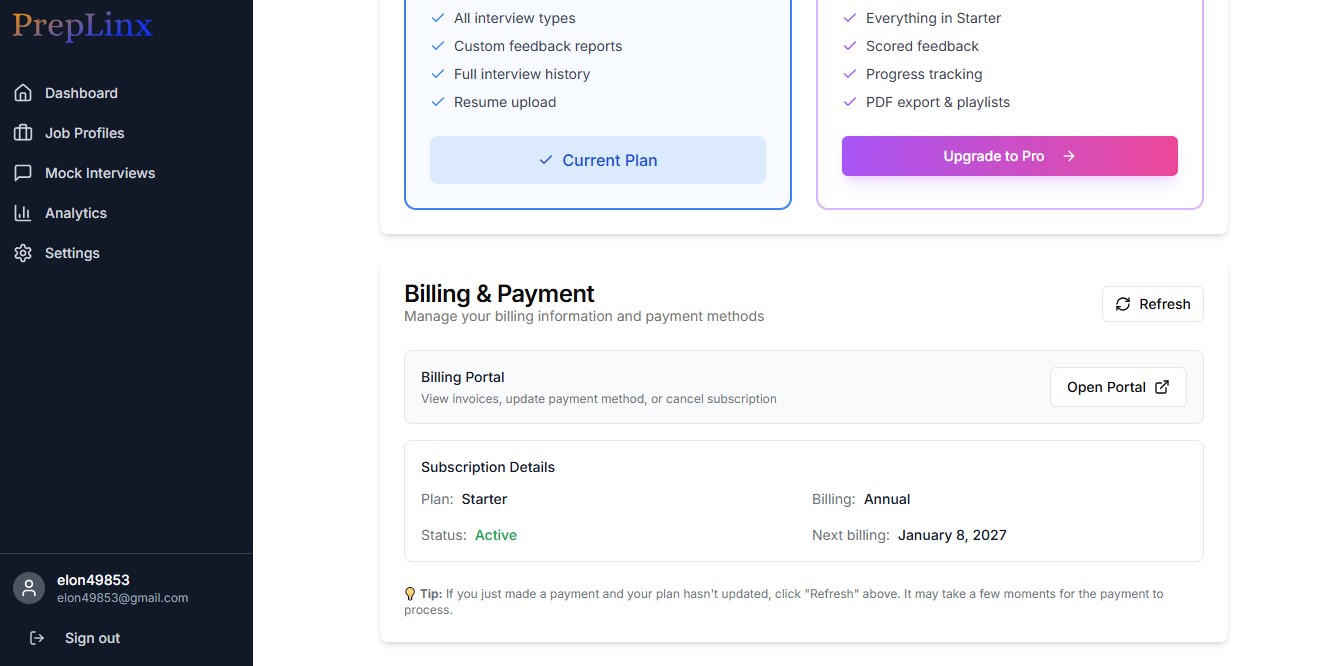Screen dimensions: 1344x666
Task: Click the external link icon on Open Portal
Action: coord(1162,387)
